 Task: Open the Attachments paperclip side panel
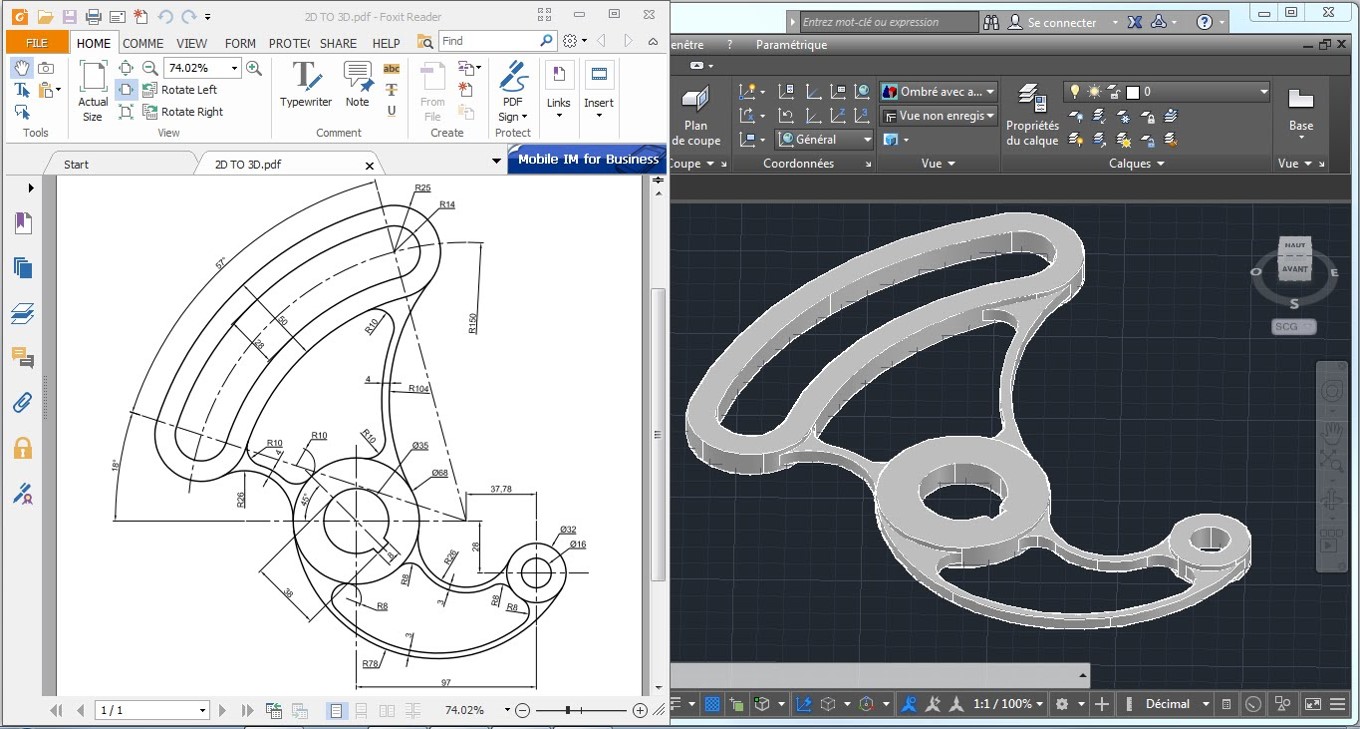(x=22, y=403)
